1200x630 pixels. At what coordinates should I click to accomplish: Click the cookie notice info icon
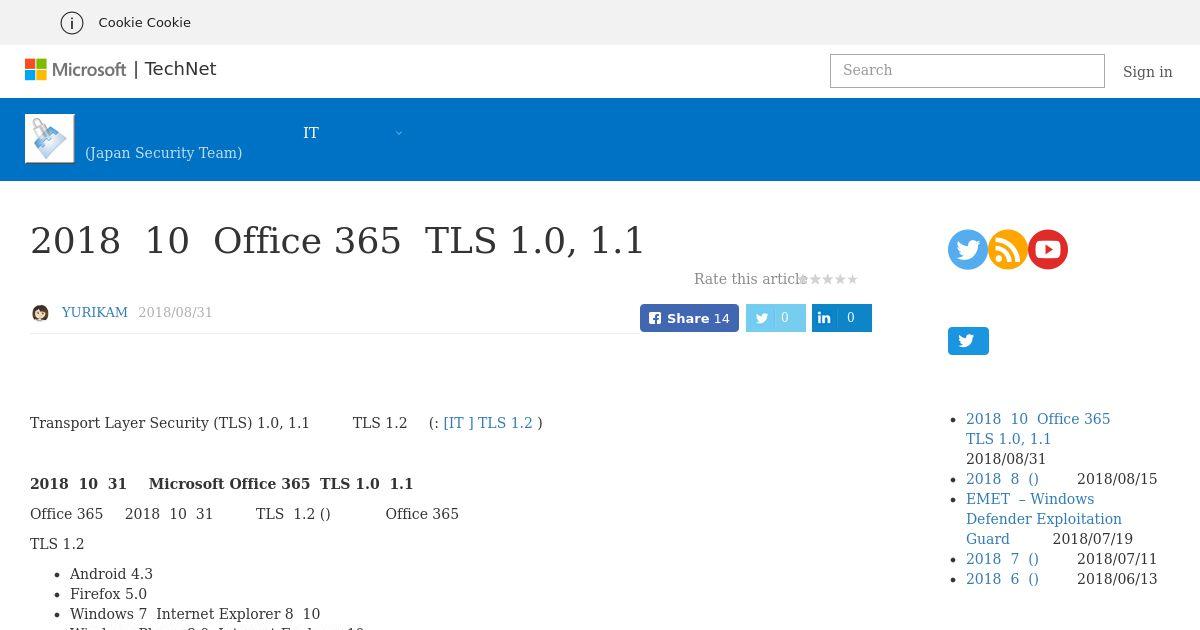coord(72,22)
